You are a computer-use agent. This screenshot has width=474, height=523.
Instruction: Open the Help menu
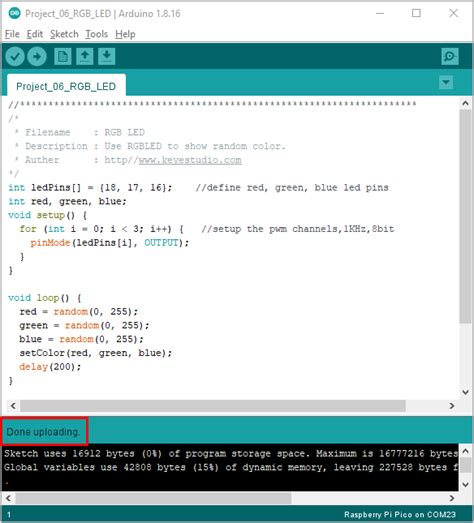point(125,34)
